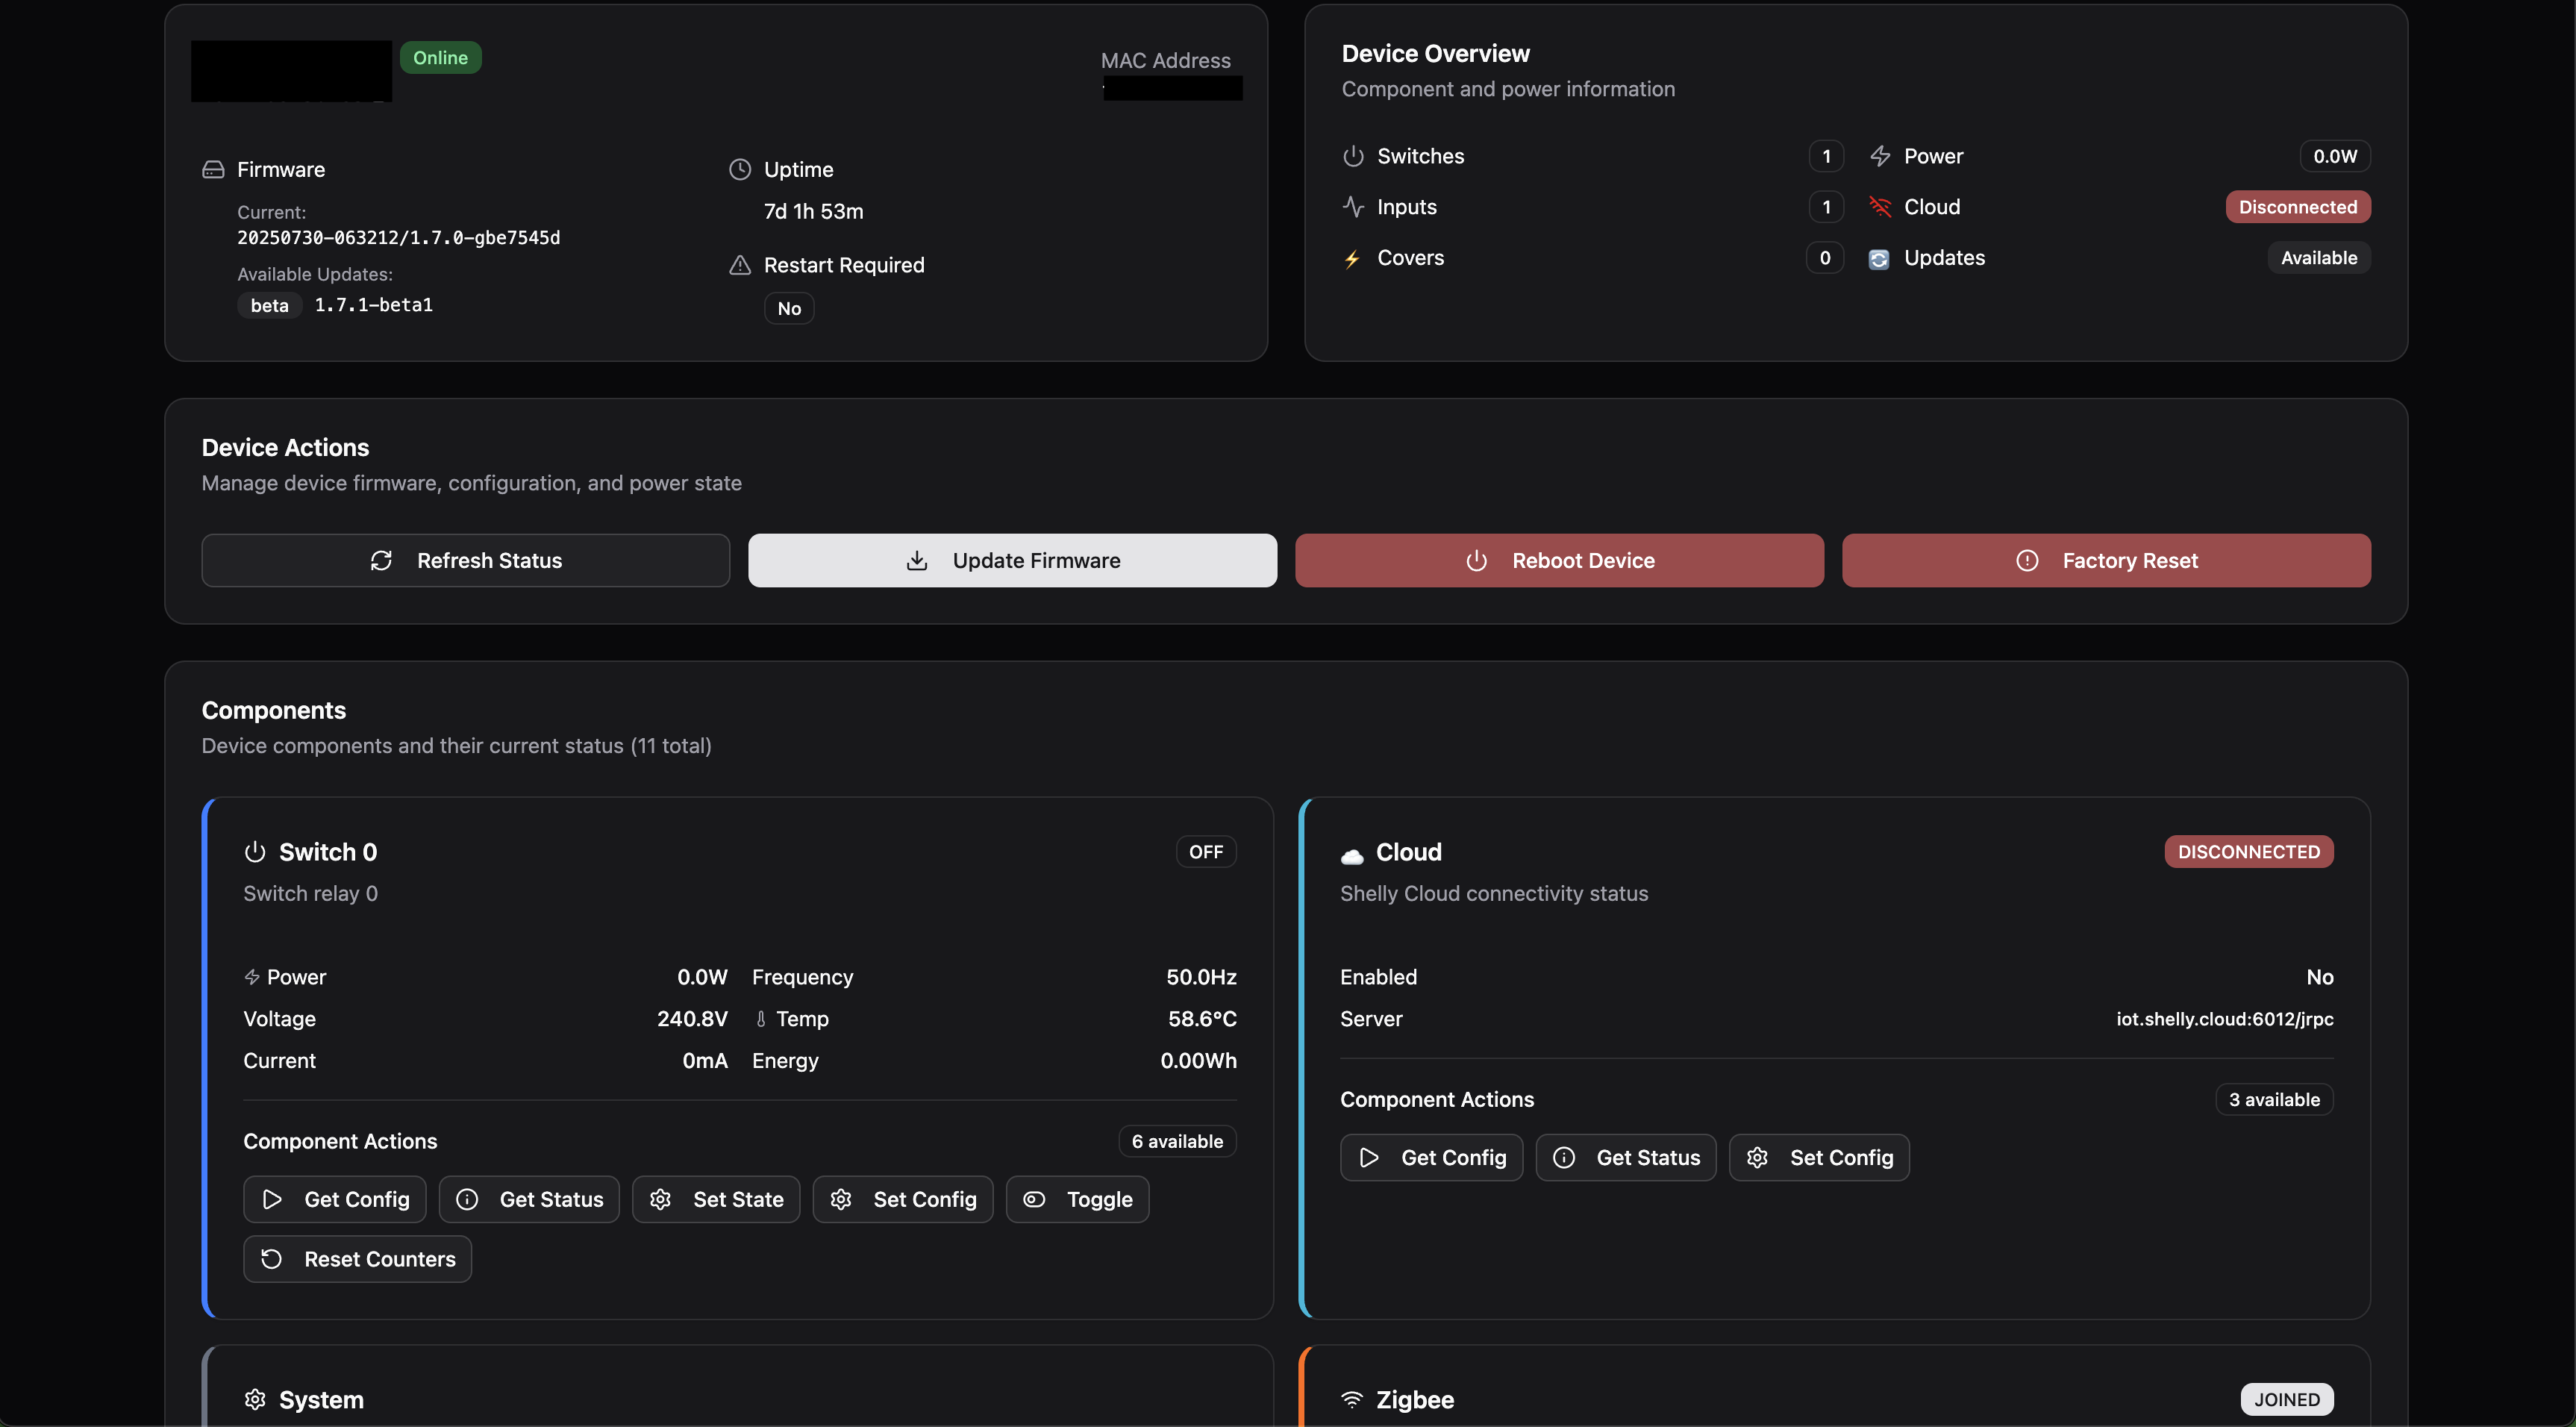Open Set Config for Switch 0
Screen dimensions: 2576x1427
[x=903, y=1199]
